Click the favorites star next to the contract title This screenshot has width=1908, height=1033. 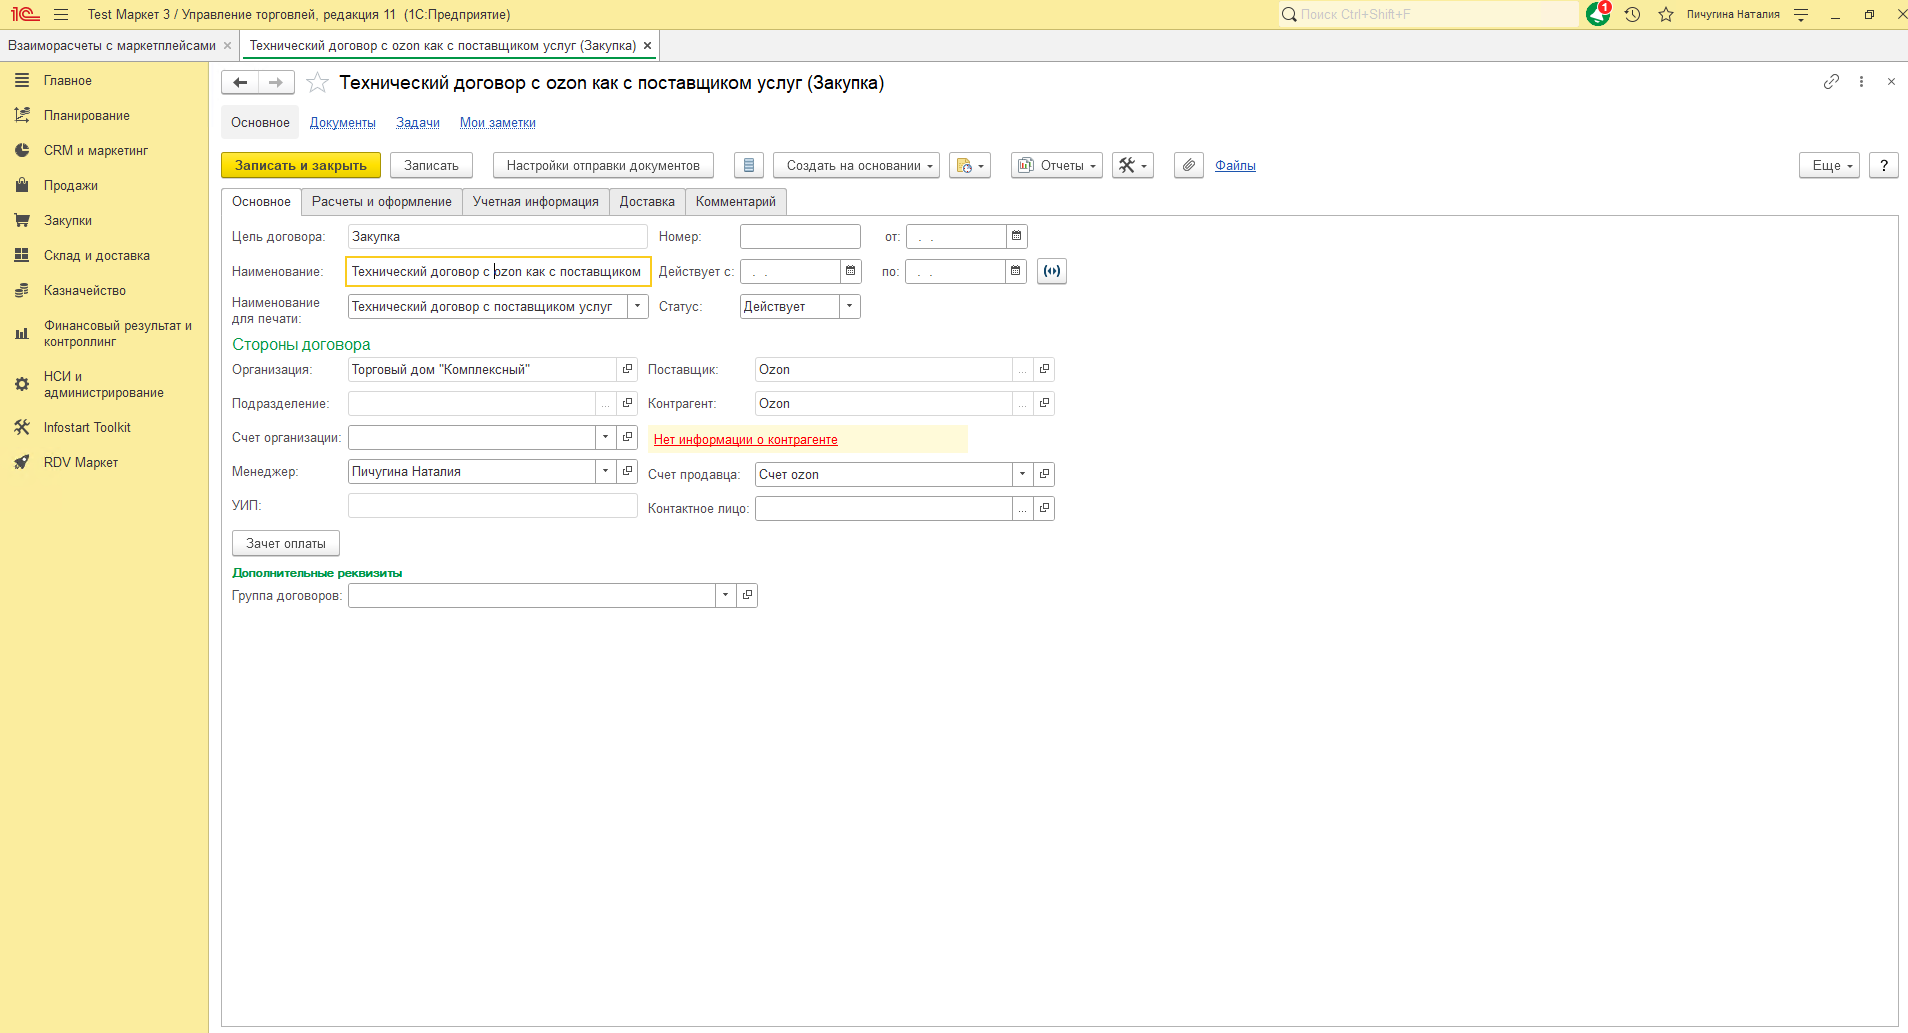click(317, 83)
